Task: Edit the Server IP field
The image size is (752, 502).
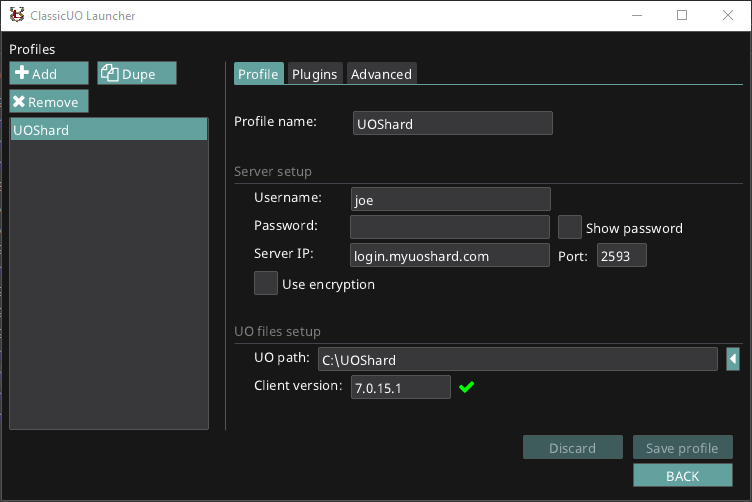Action: coord(450,255)
